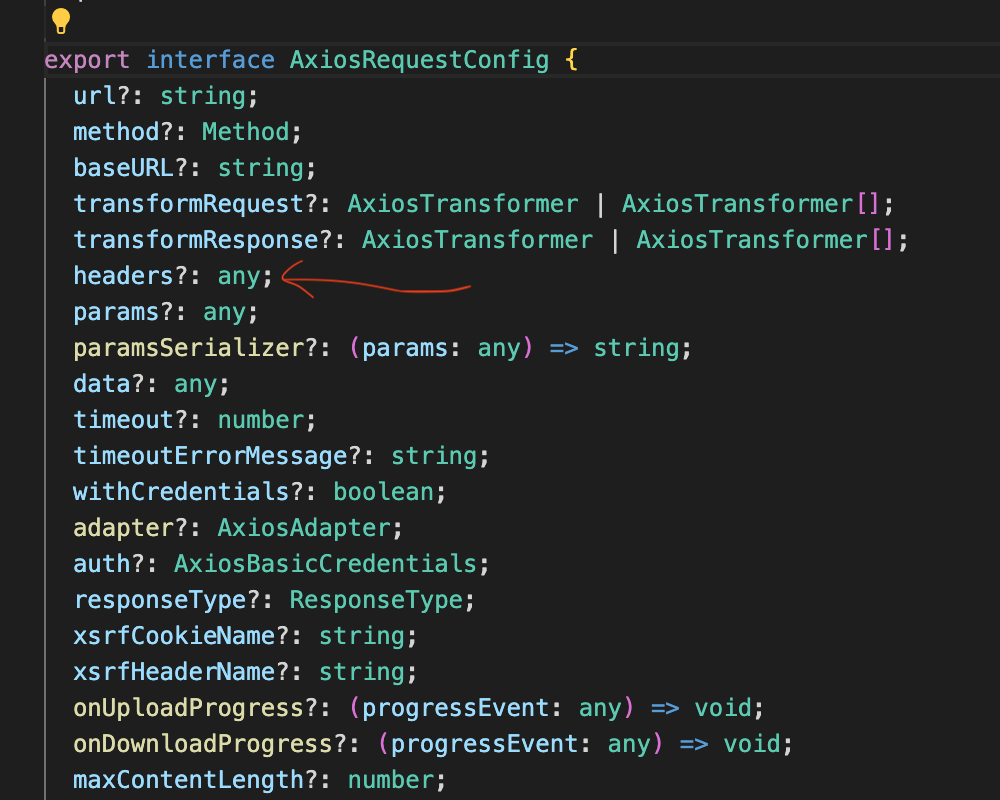The image size is (1000, 800).
Task: Click 'void' on the onUploadProgress line
Action: click(723, 708)
